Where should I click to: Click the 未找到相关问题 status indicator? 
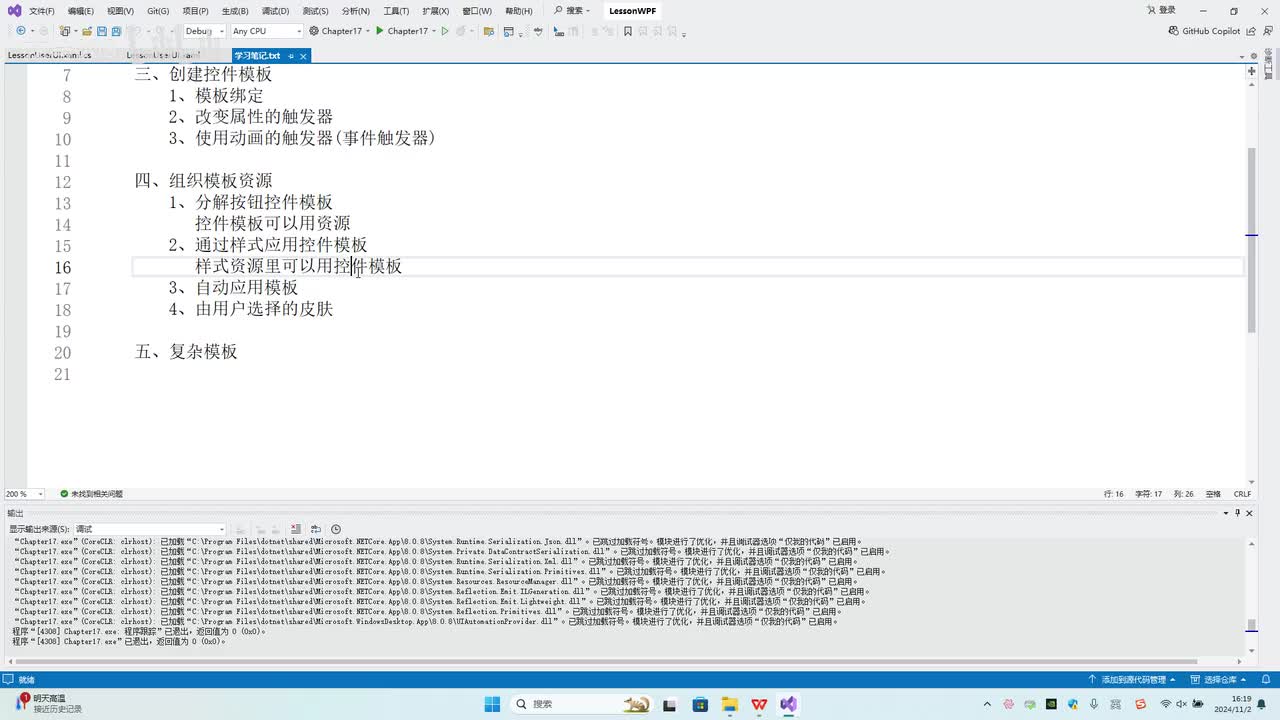point(91,494)
